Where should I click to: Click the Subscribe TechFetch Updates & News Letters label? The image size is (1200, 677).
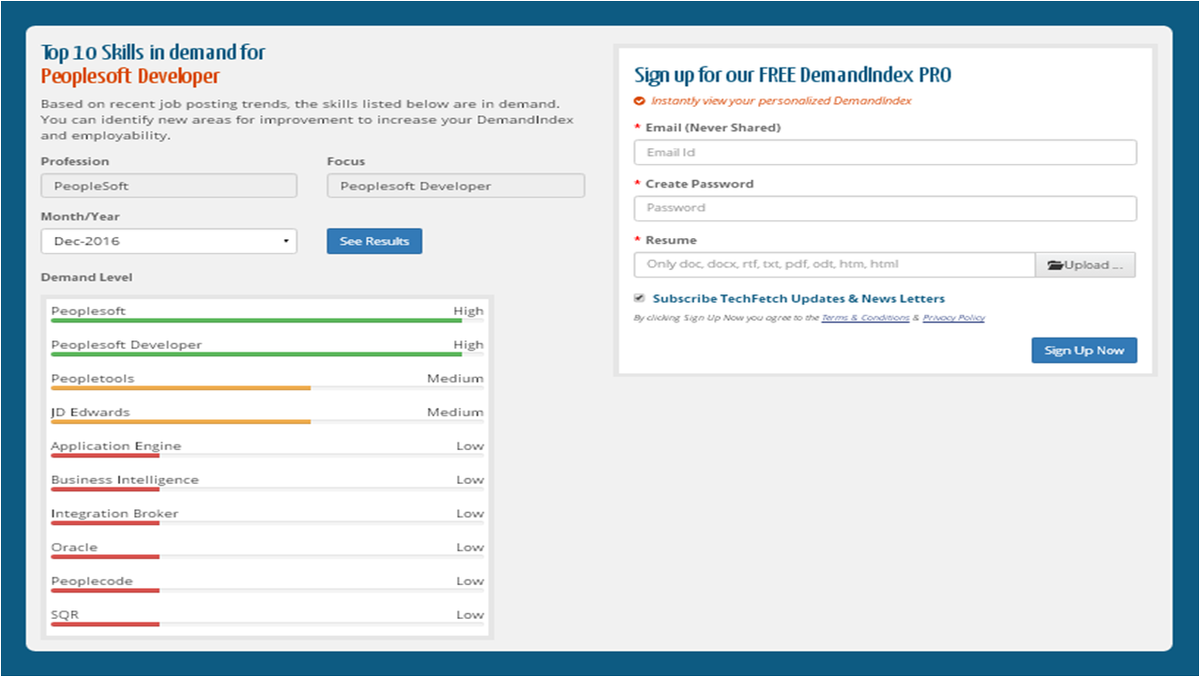[x=798, y=298]
